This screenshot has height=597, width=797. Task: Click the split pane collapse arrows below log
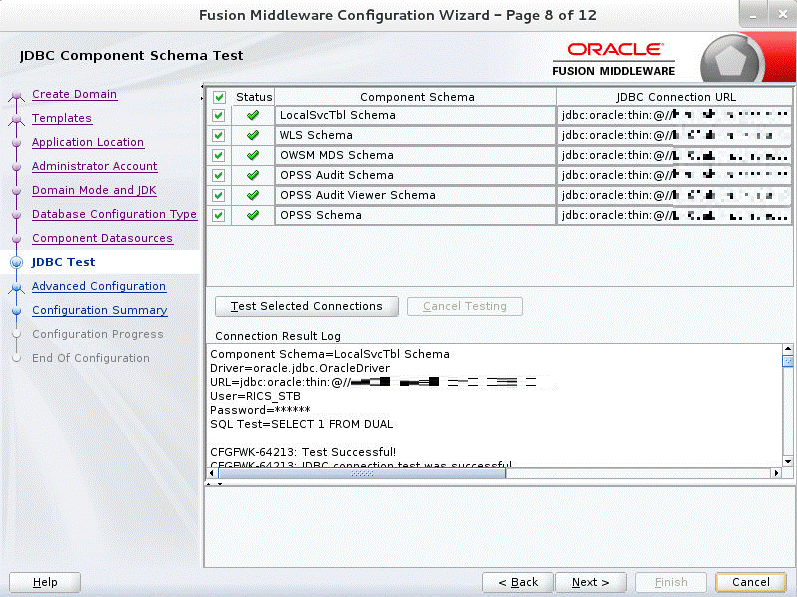click(x=214, y=484)
